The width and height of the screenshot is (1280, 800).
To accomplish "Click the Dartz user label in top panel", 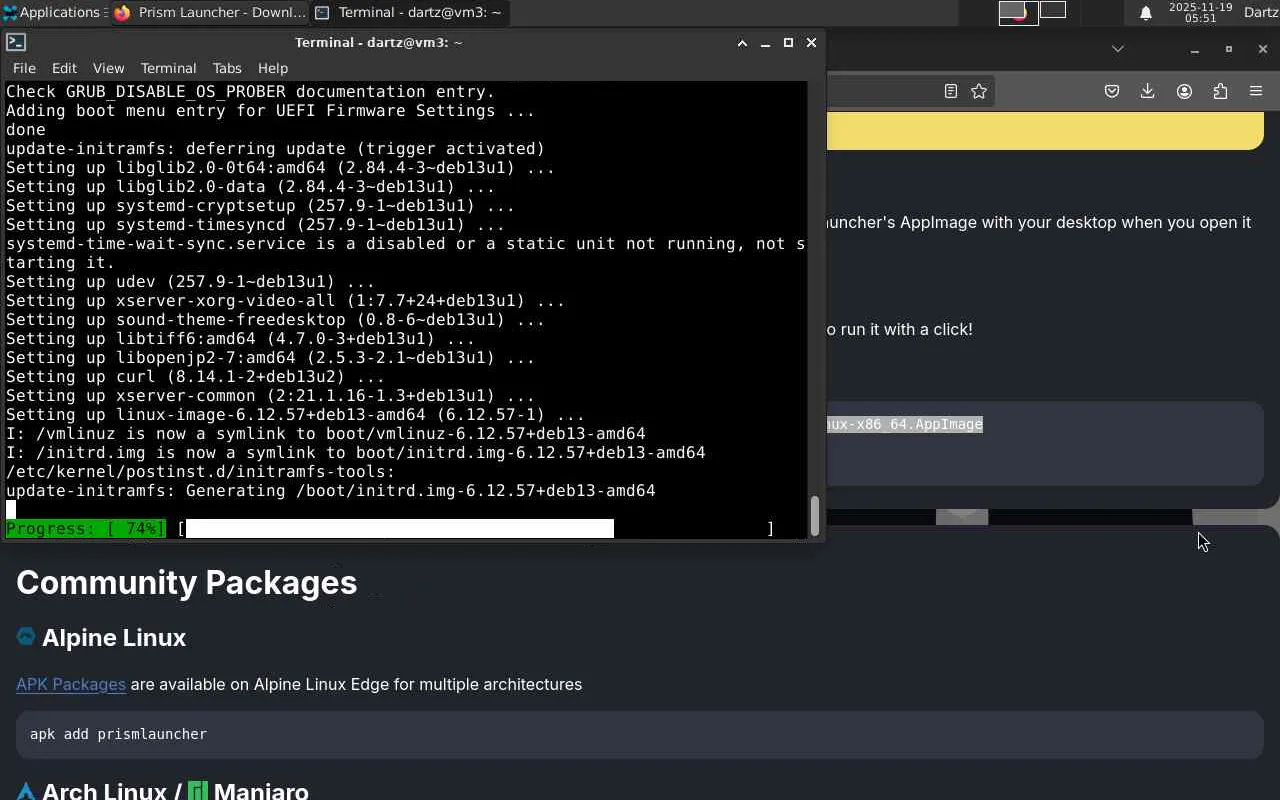I will click(1261, 12).
